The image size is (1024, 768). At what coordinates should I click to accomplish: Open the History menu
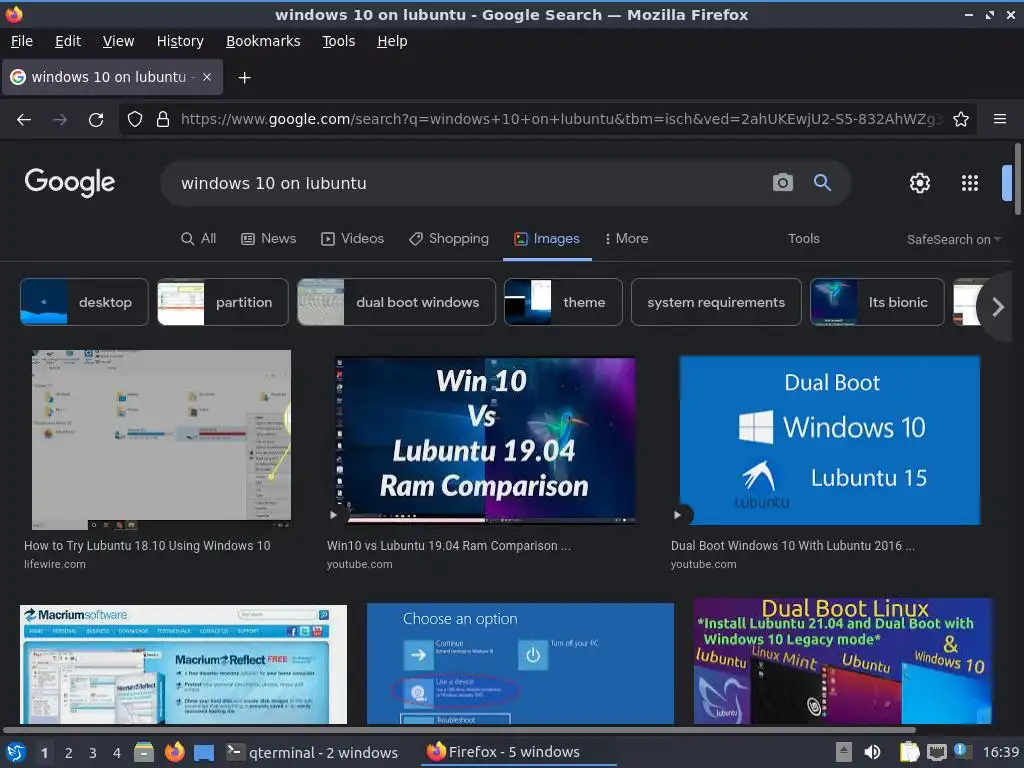(180, 41)
